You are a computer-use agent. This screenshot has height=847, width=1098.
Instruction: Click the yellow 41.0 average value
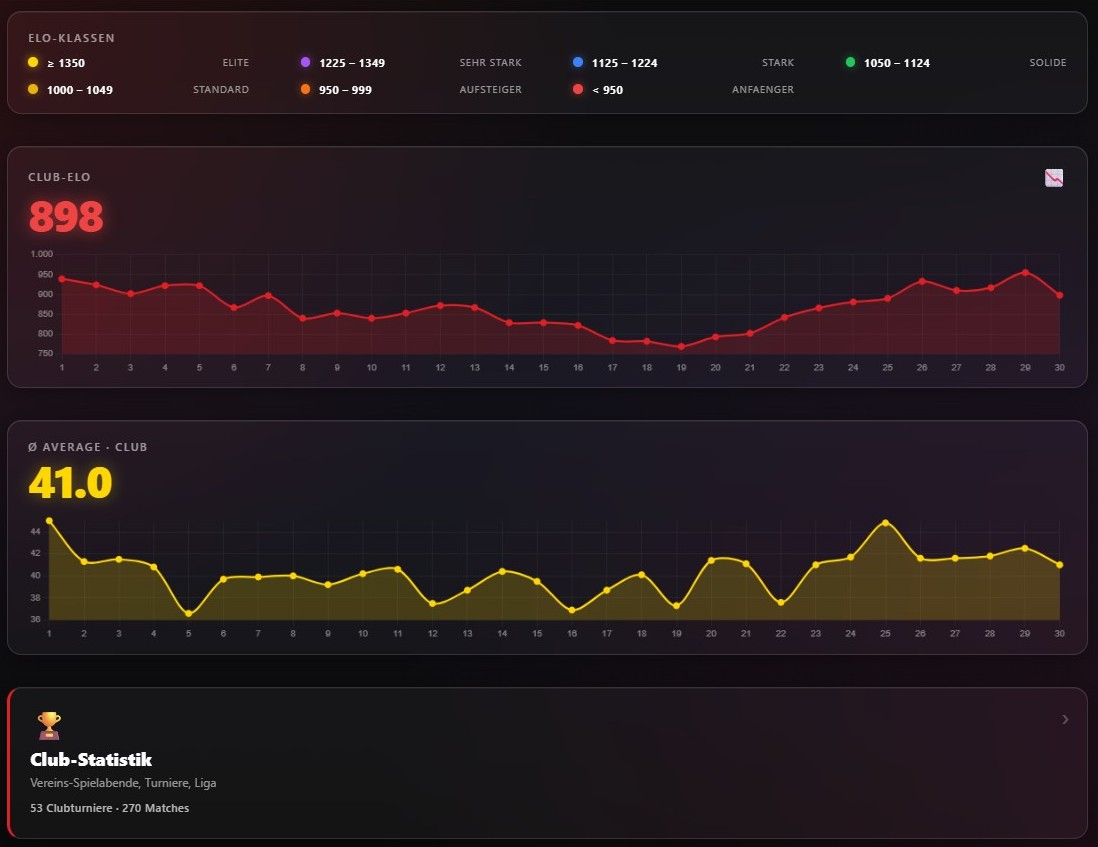pos(70,482)
